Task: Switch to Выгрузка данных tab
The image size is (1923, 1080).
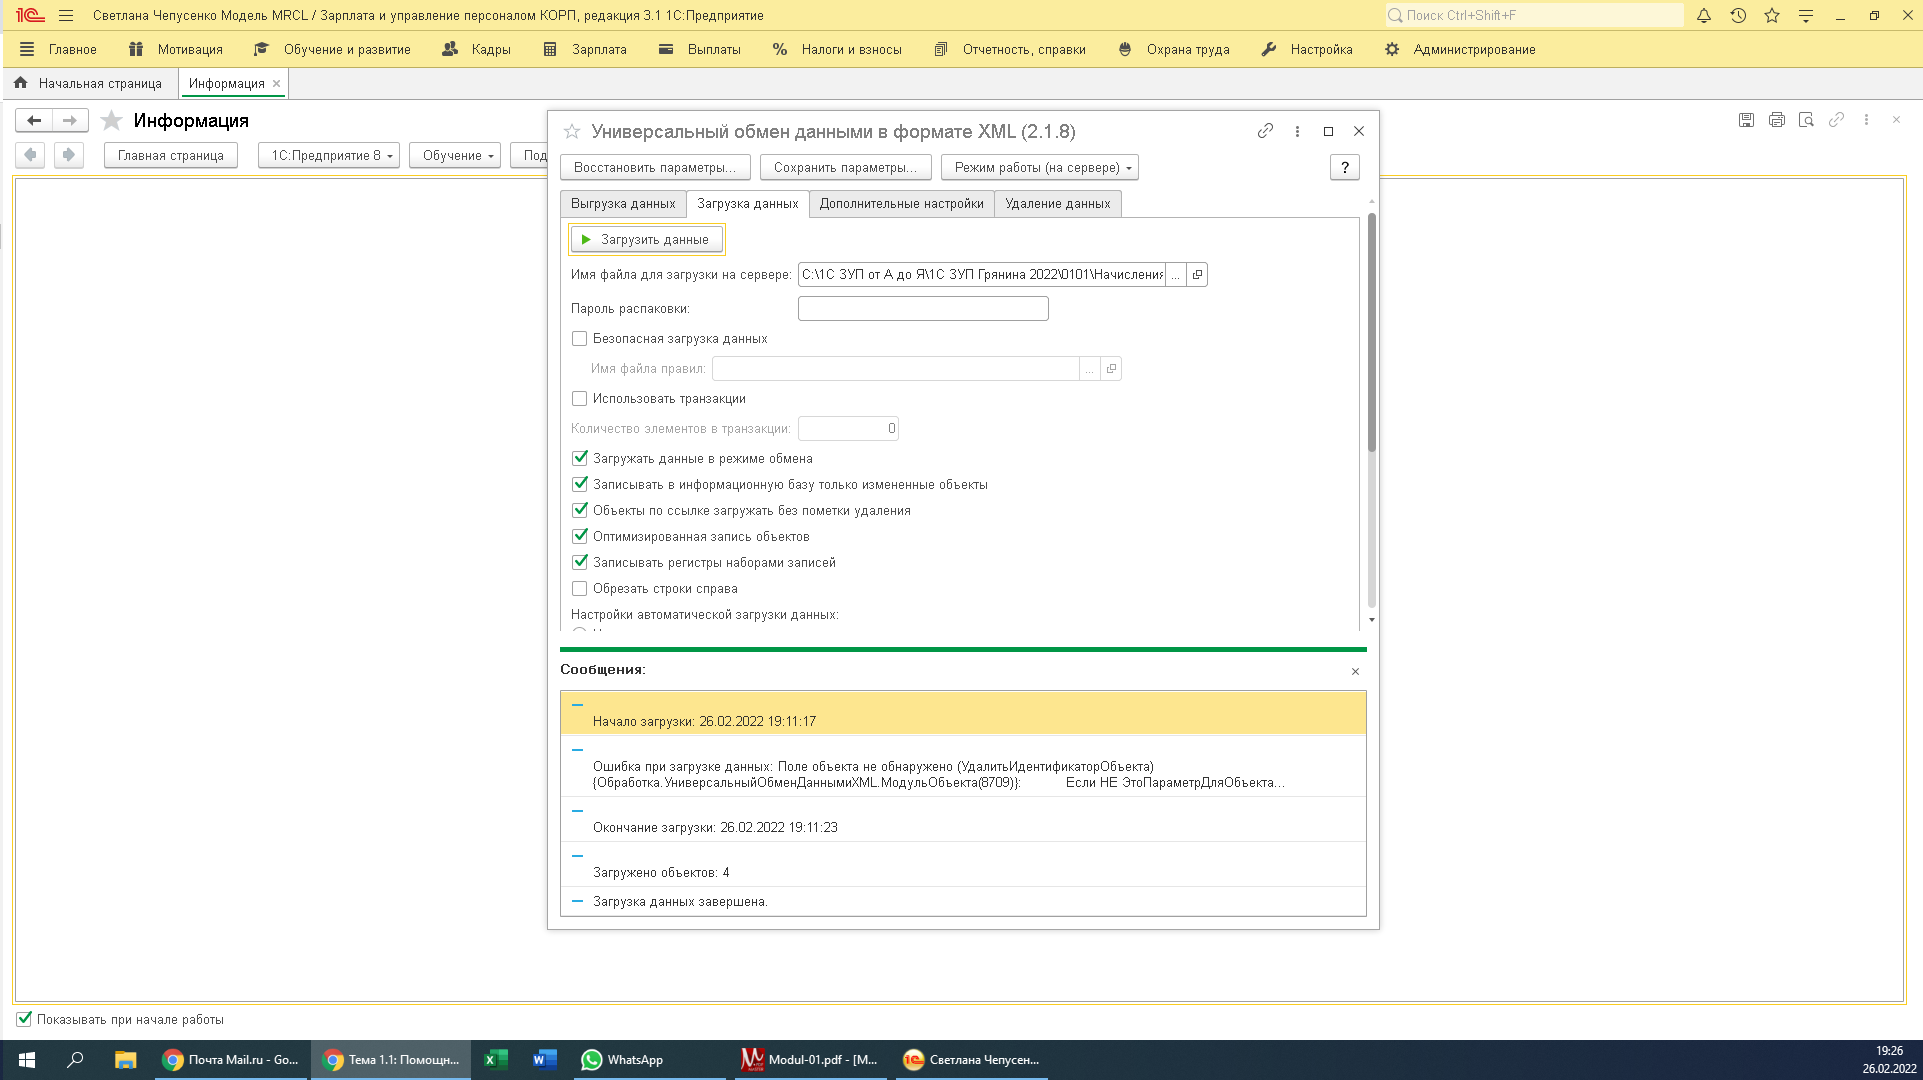Action: coord(623,204)
